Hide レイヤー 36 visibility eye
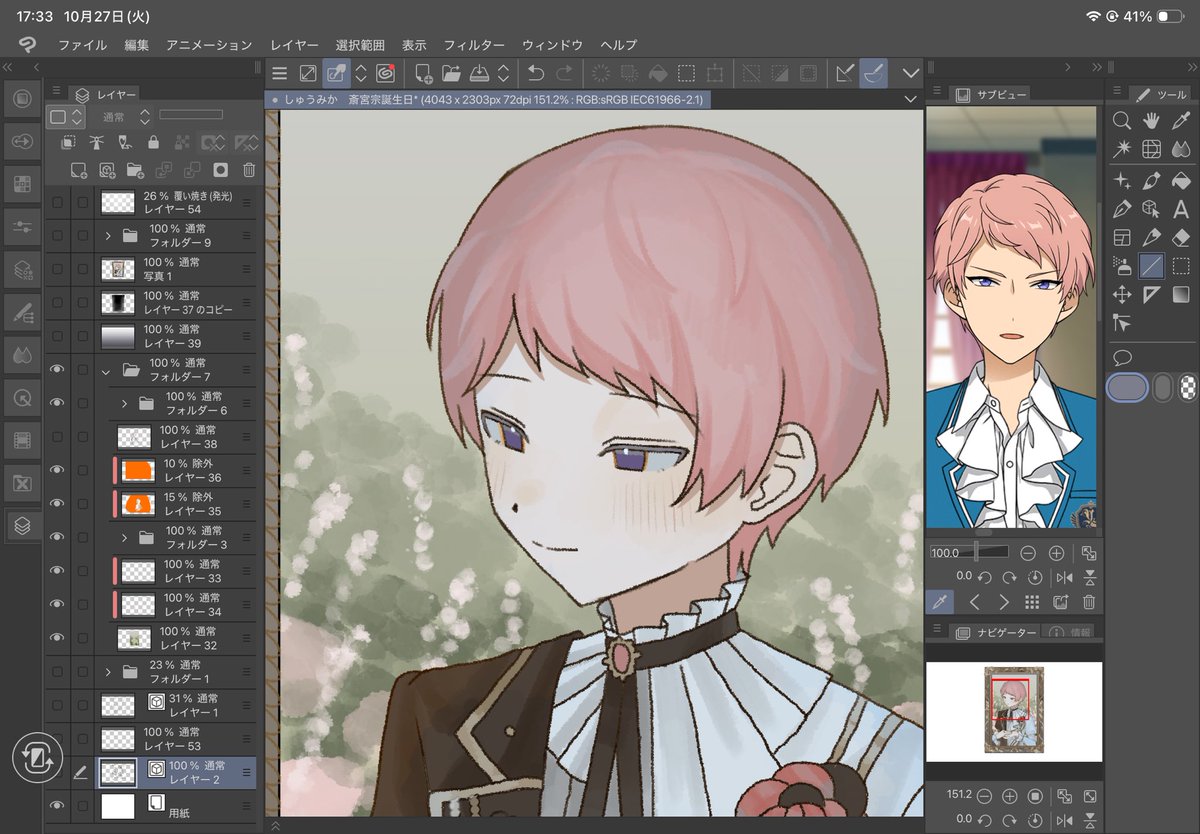This screenshot has height=834, width=1200. pos(57,470)
